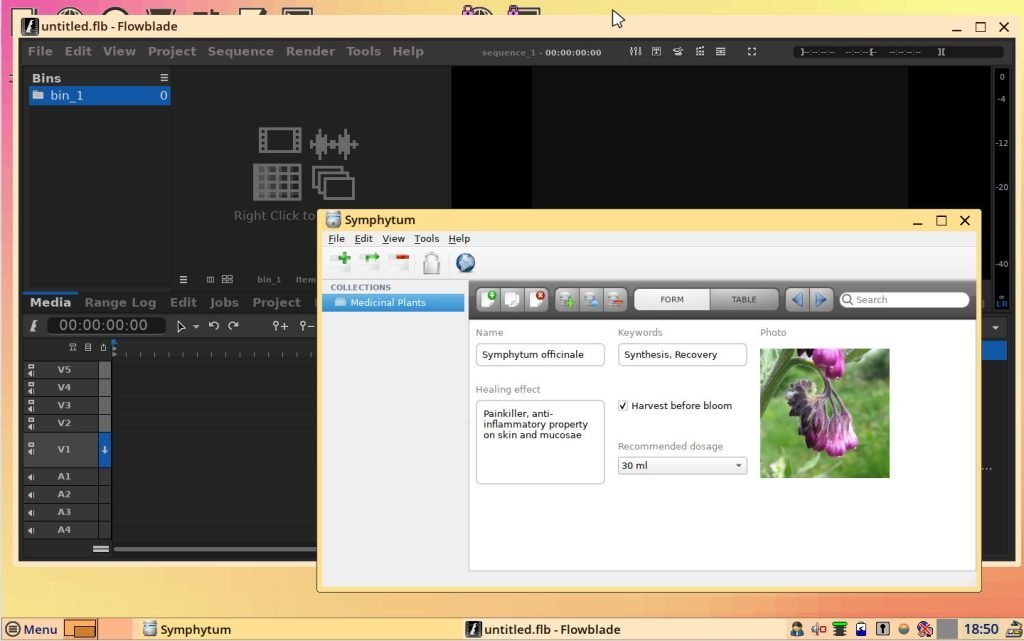Viewport: 1024px width, 641px height.
Task: Duplicate the current record in Symphytum
Action: pyautogui.click(x=512, y=300)
